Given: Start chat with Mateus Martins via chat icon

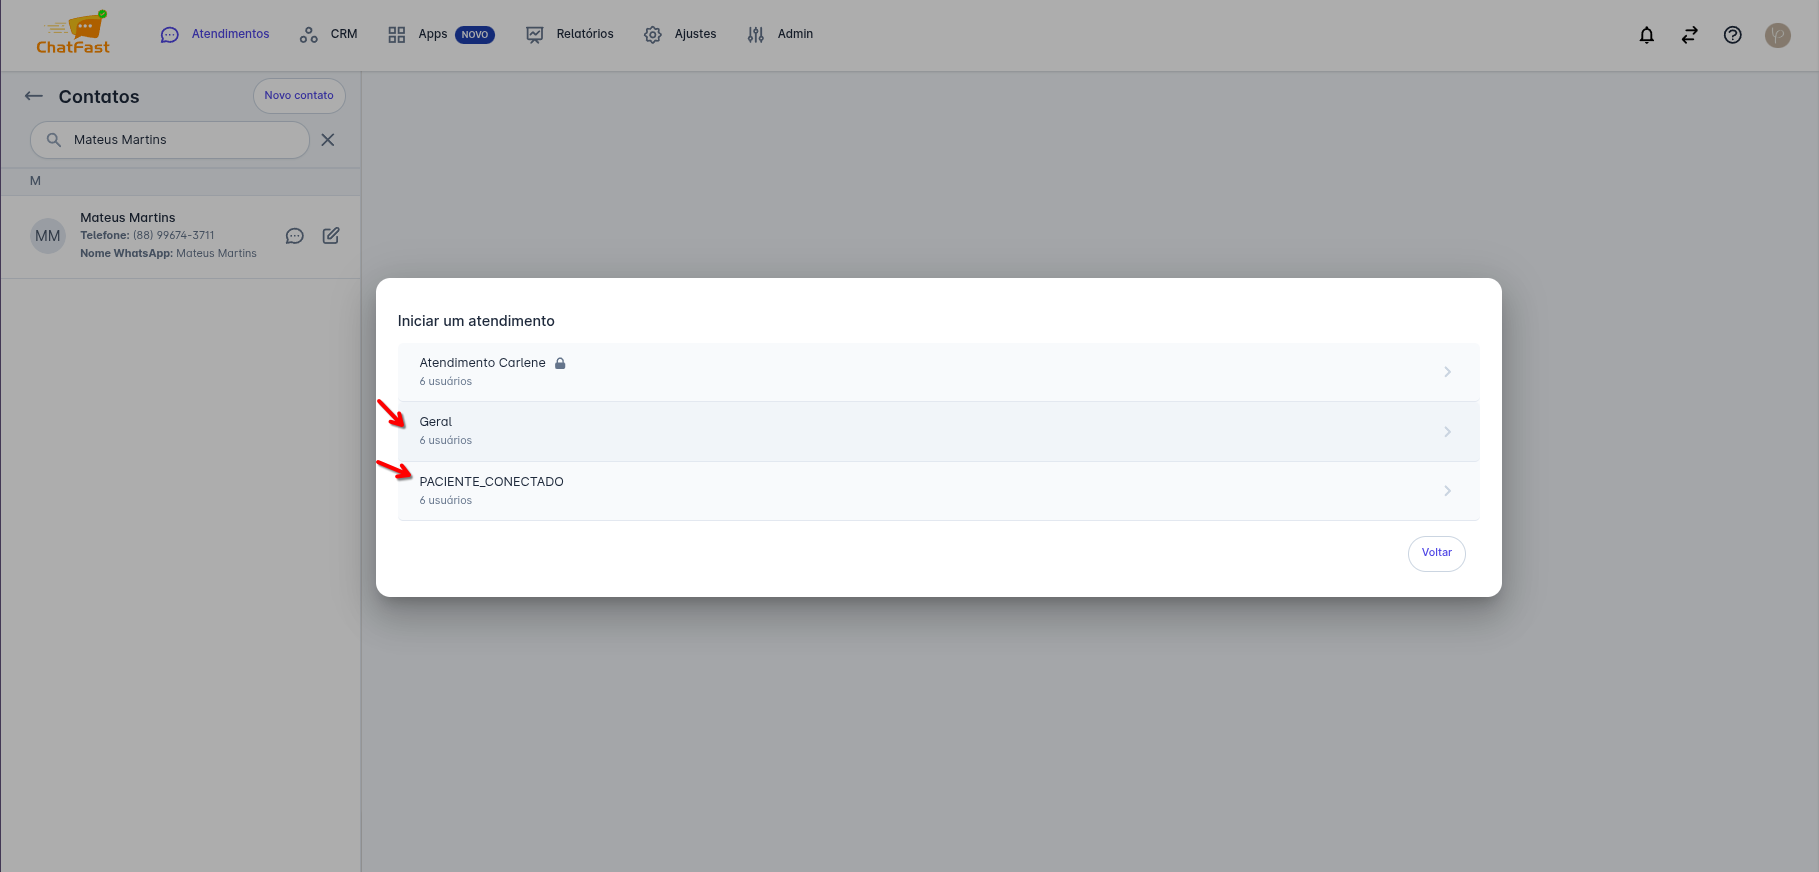Looking at the screenshot, I should pyautogui.click(x=294, y=236).
